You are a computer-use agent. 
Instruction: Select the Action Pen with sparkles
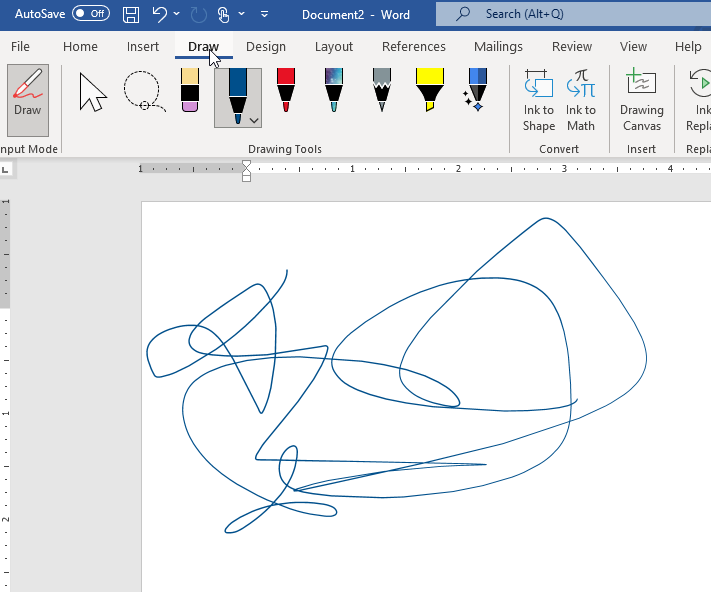coord(477,90)
